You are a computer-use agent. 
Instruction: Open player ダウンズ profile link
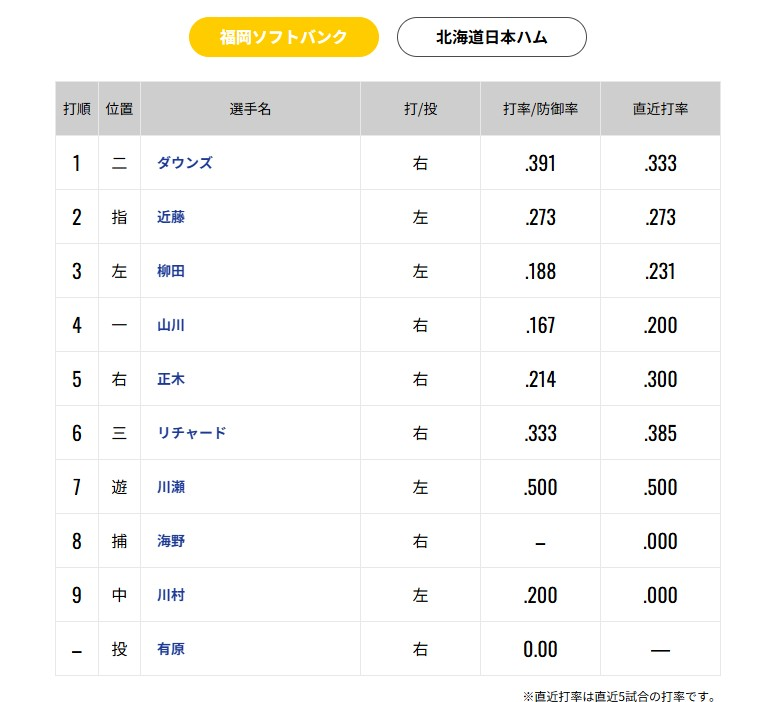click(x=185, y=163)
